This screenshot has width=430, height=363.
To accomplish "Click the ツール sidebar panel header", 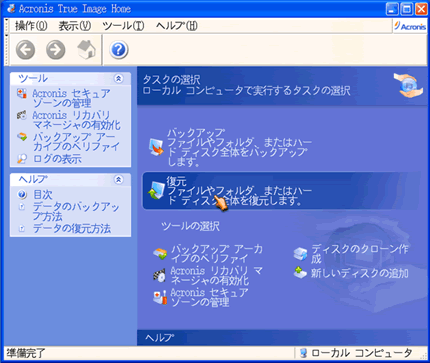I will pos(70,79).
